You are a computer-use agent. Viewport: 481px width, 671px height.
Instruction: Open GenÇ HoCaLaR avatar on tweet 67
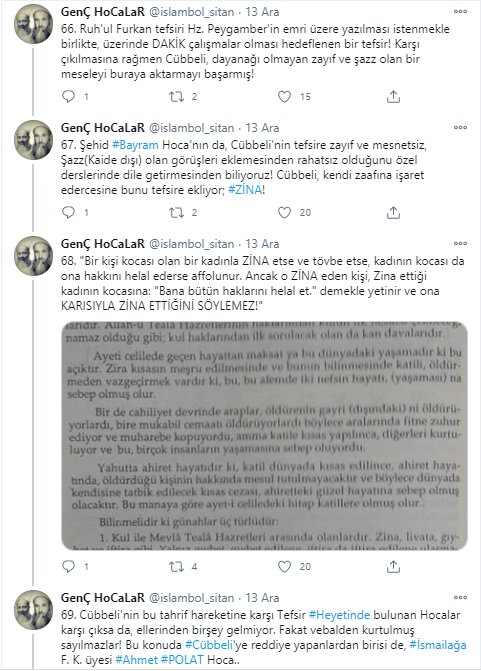point(34,140)
